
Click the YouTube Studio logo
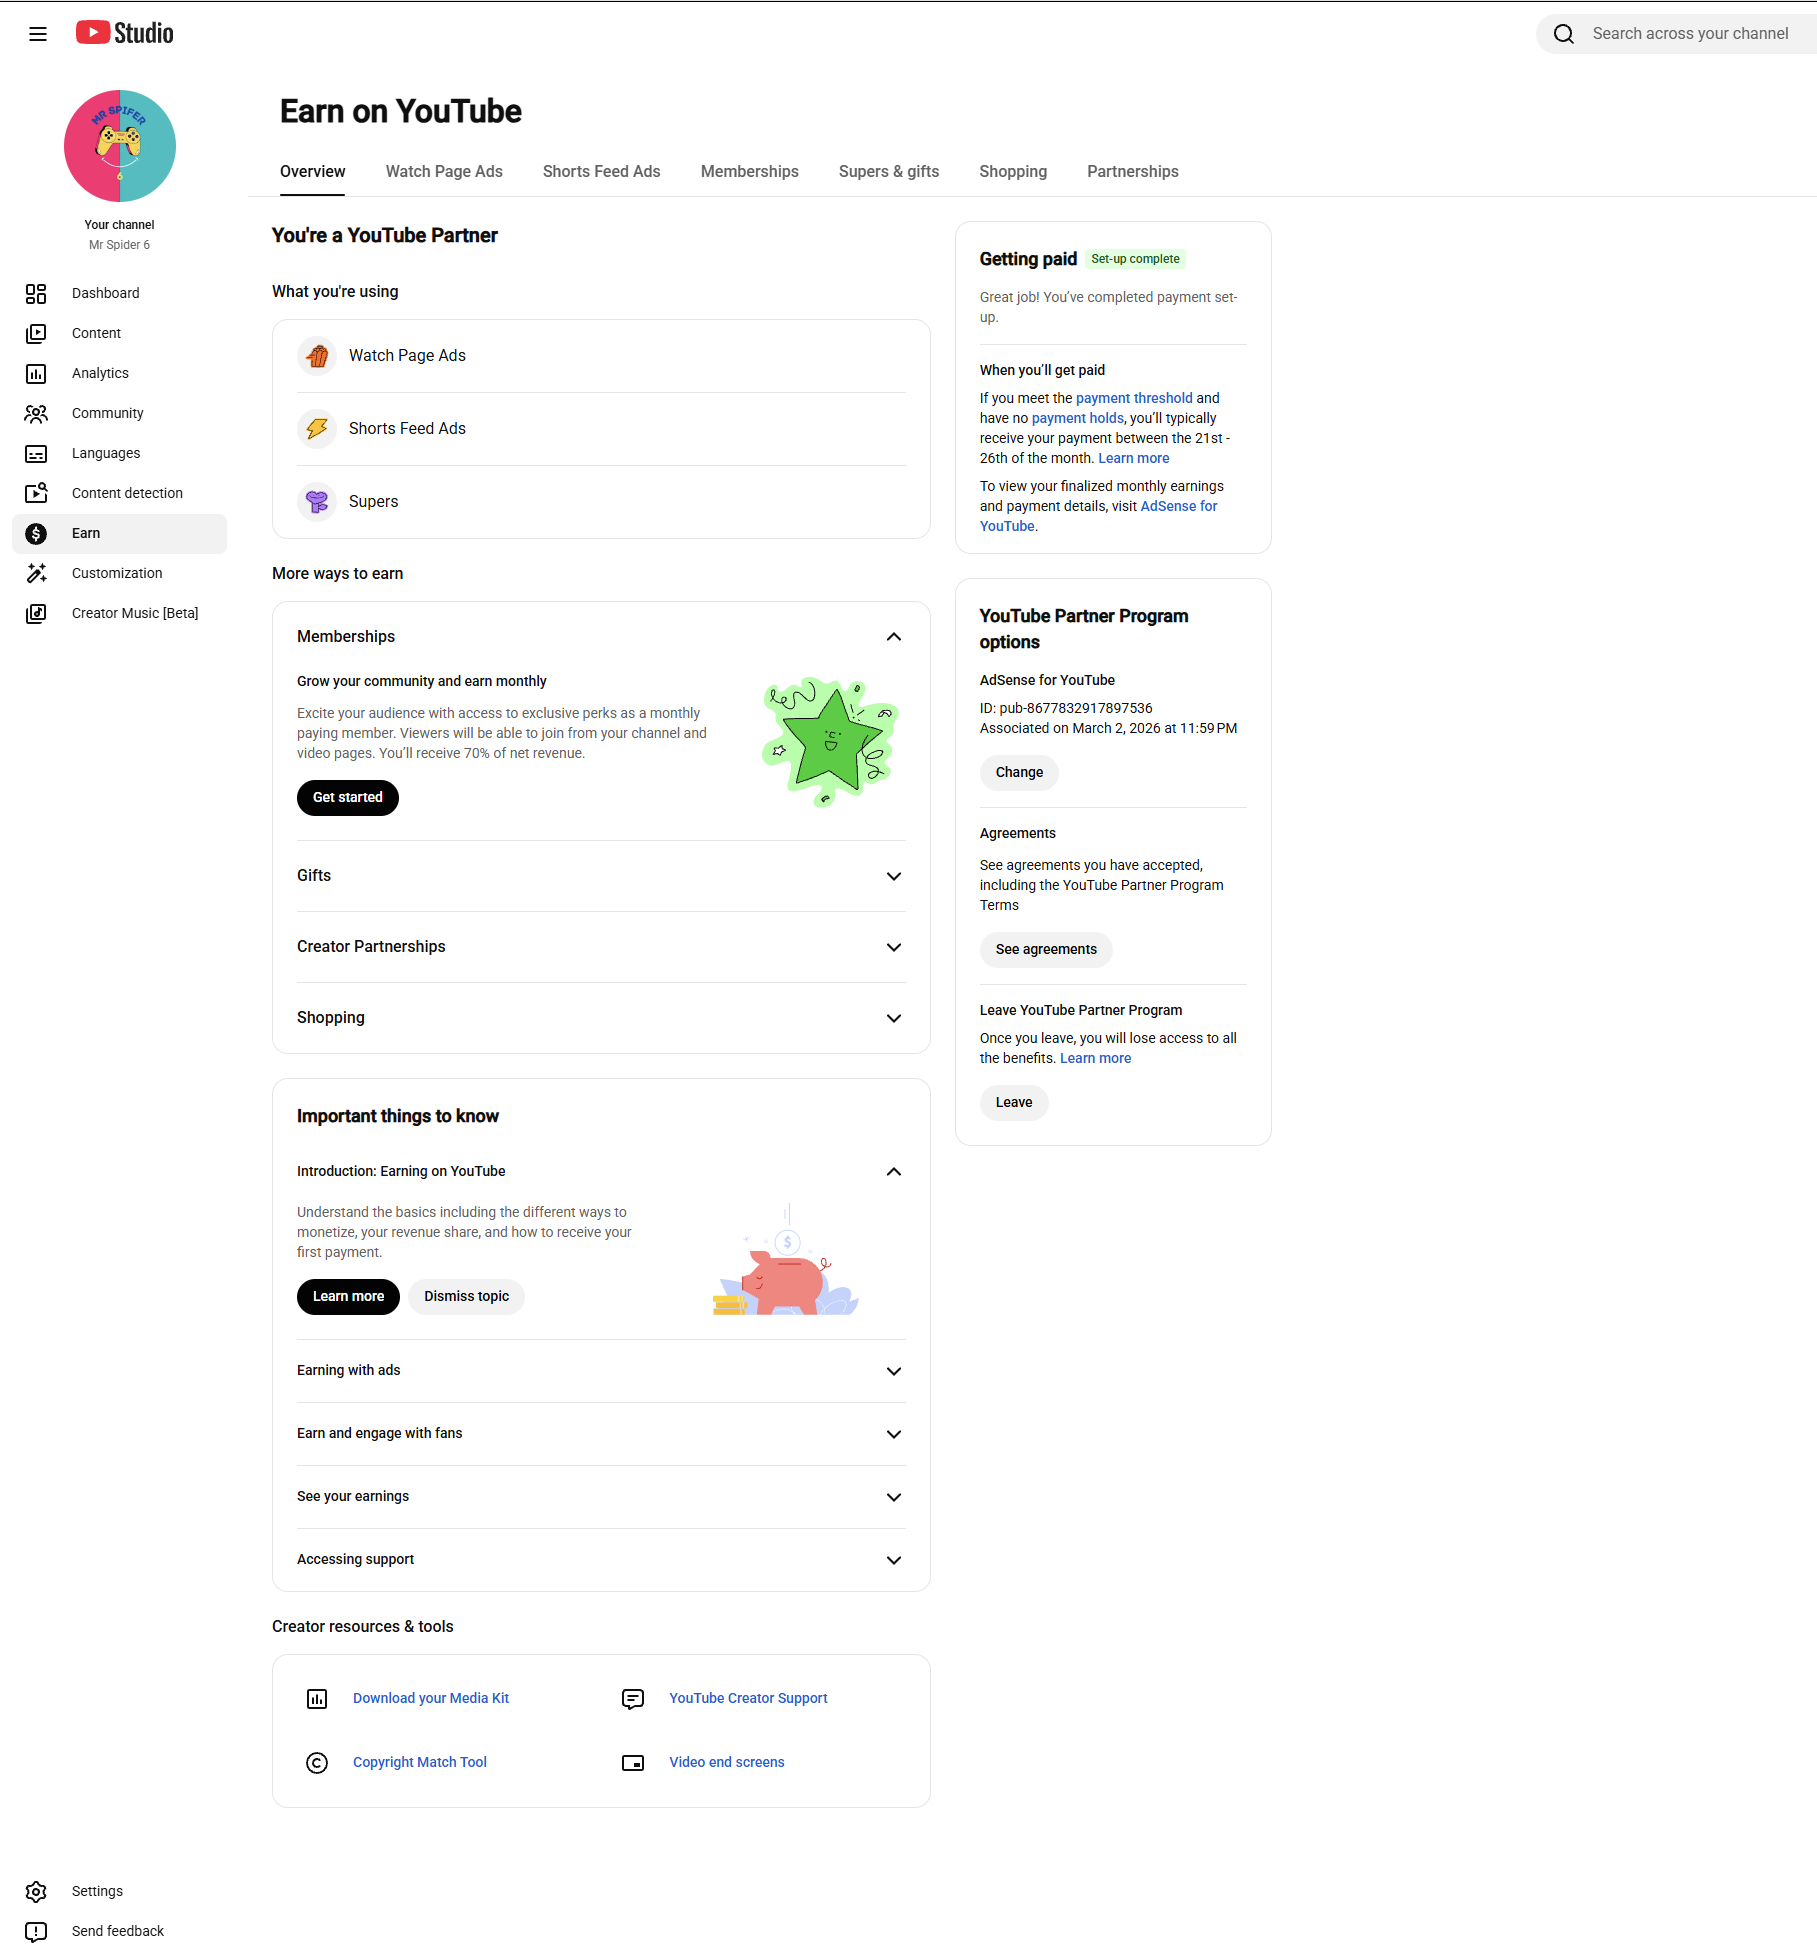pos(125,33)
